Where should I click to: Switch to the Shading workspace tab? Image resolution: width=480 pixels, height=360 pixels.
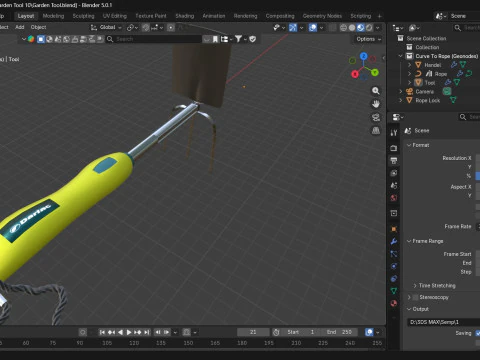[185, 16]
